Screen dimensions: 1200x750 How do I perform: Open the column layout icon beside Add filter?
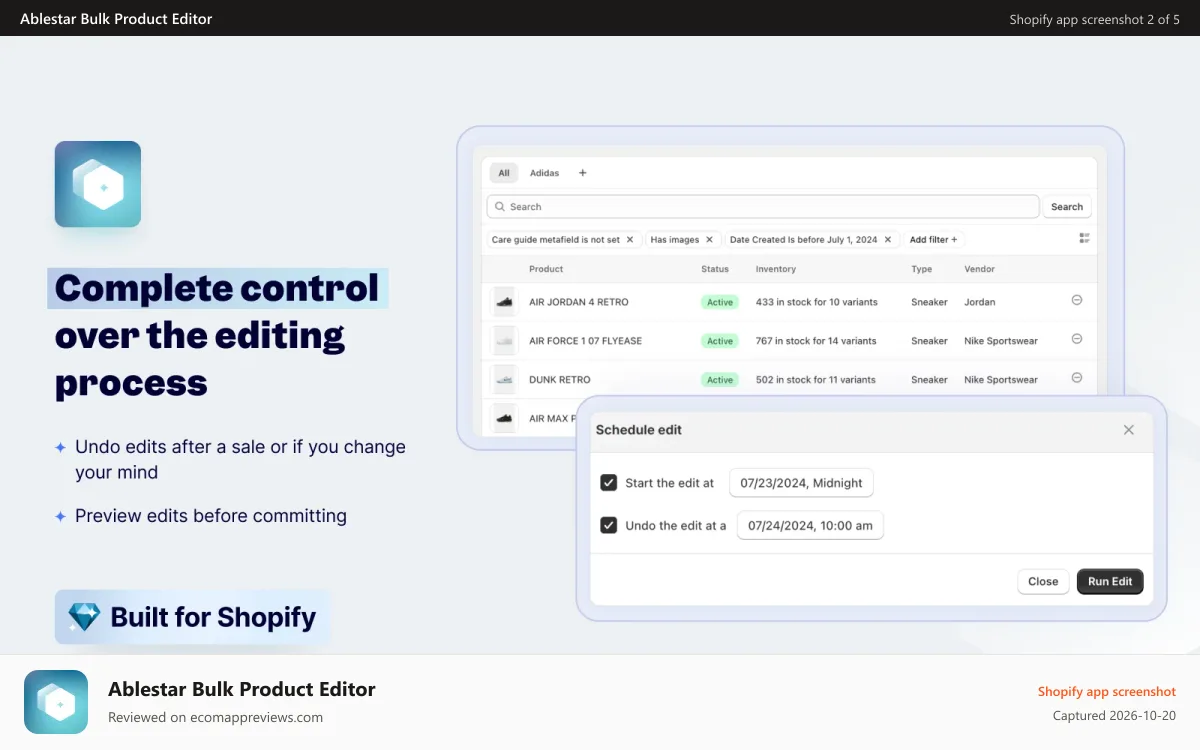[x=1085, y=239]
